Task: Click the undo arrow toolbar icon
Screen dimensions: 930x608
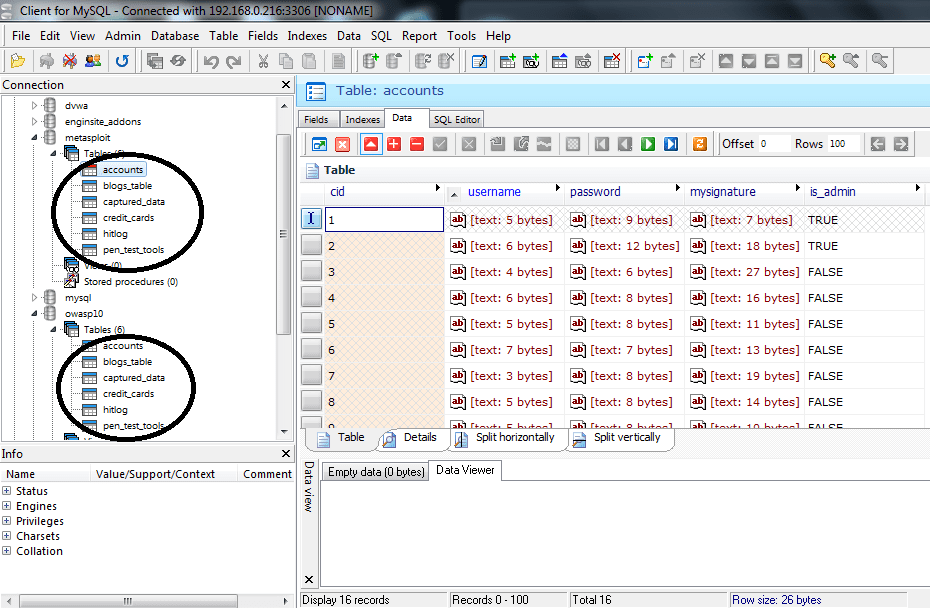Action: 210,61
